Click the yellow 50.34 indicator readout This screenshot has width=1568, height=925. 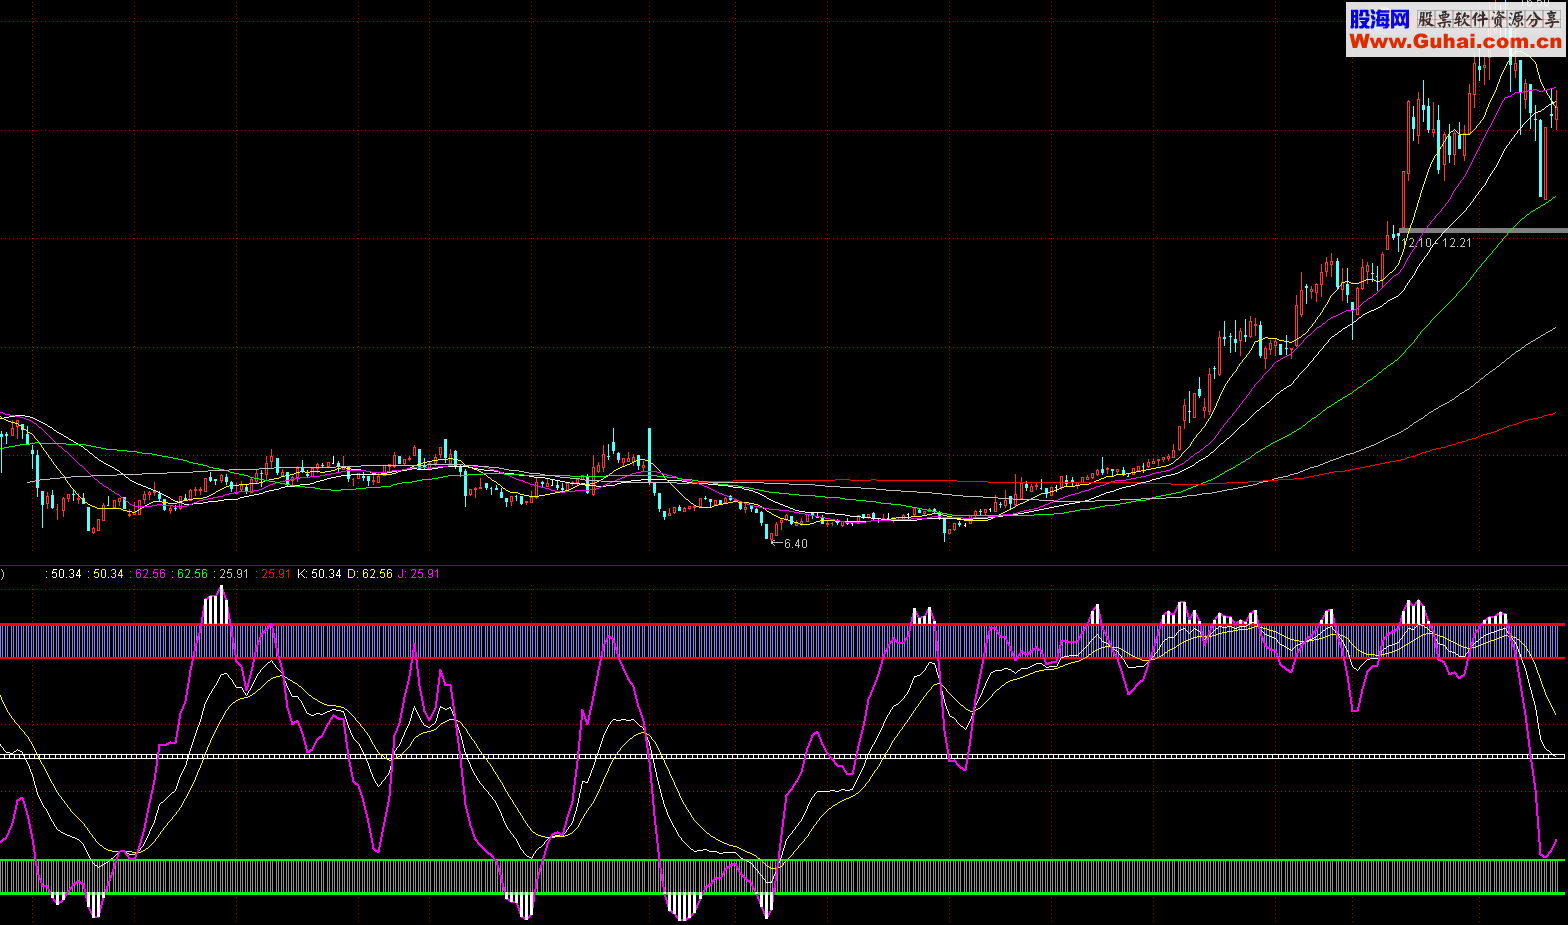[x=106, y=574]
